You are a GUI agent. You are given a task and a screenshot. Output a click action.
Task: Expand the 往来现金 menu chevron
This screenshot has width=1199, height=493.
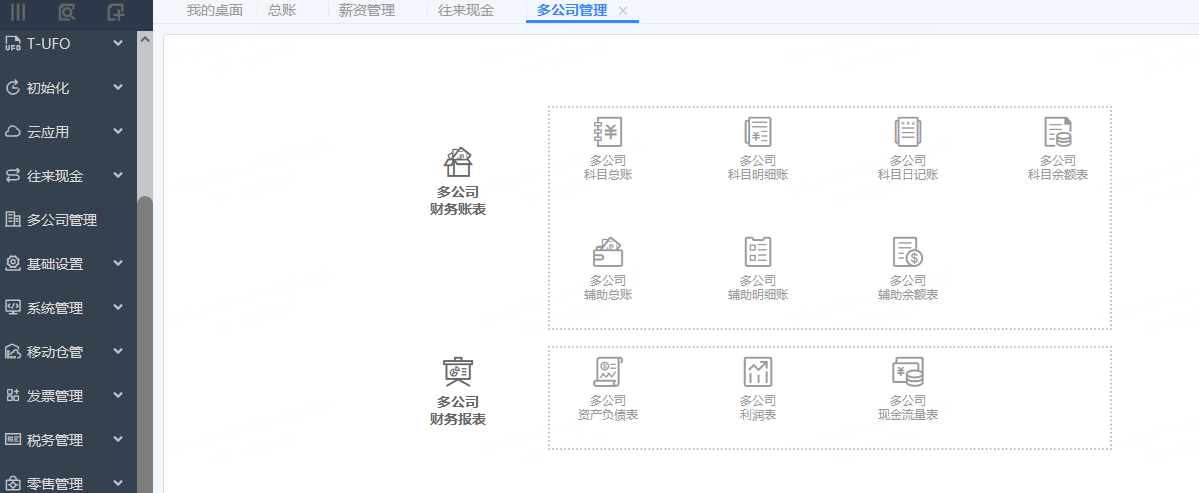(118, 176)
